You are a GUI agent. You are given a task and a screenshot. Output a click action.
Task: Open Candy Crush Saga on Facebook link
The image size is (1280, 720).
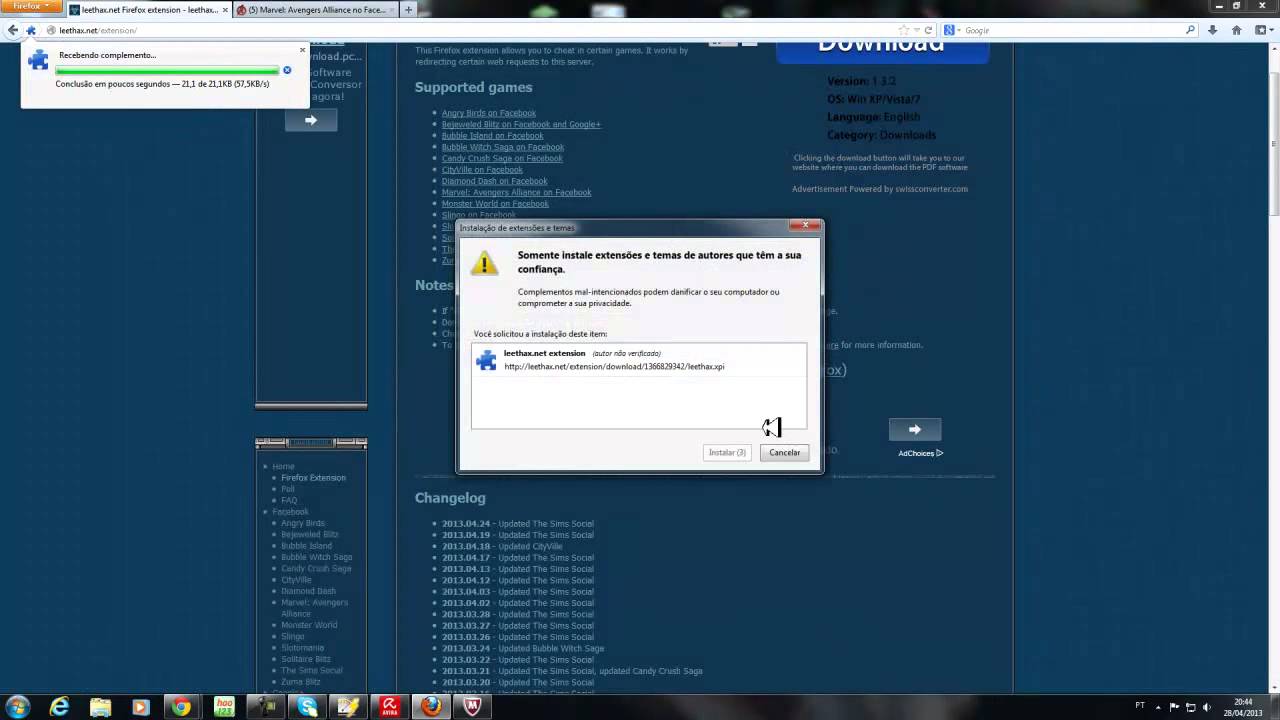tap(502, 158)
